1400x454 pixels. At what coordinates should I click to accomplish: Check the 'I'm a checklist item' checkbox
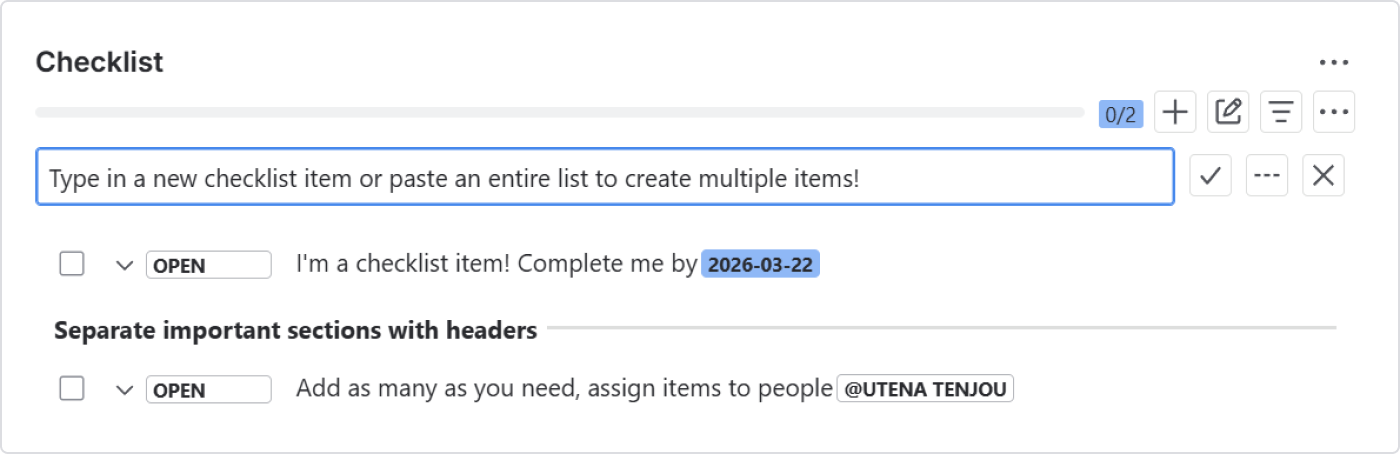point(72,264)
